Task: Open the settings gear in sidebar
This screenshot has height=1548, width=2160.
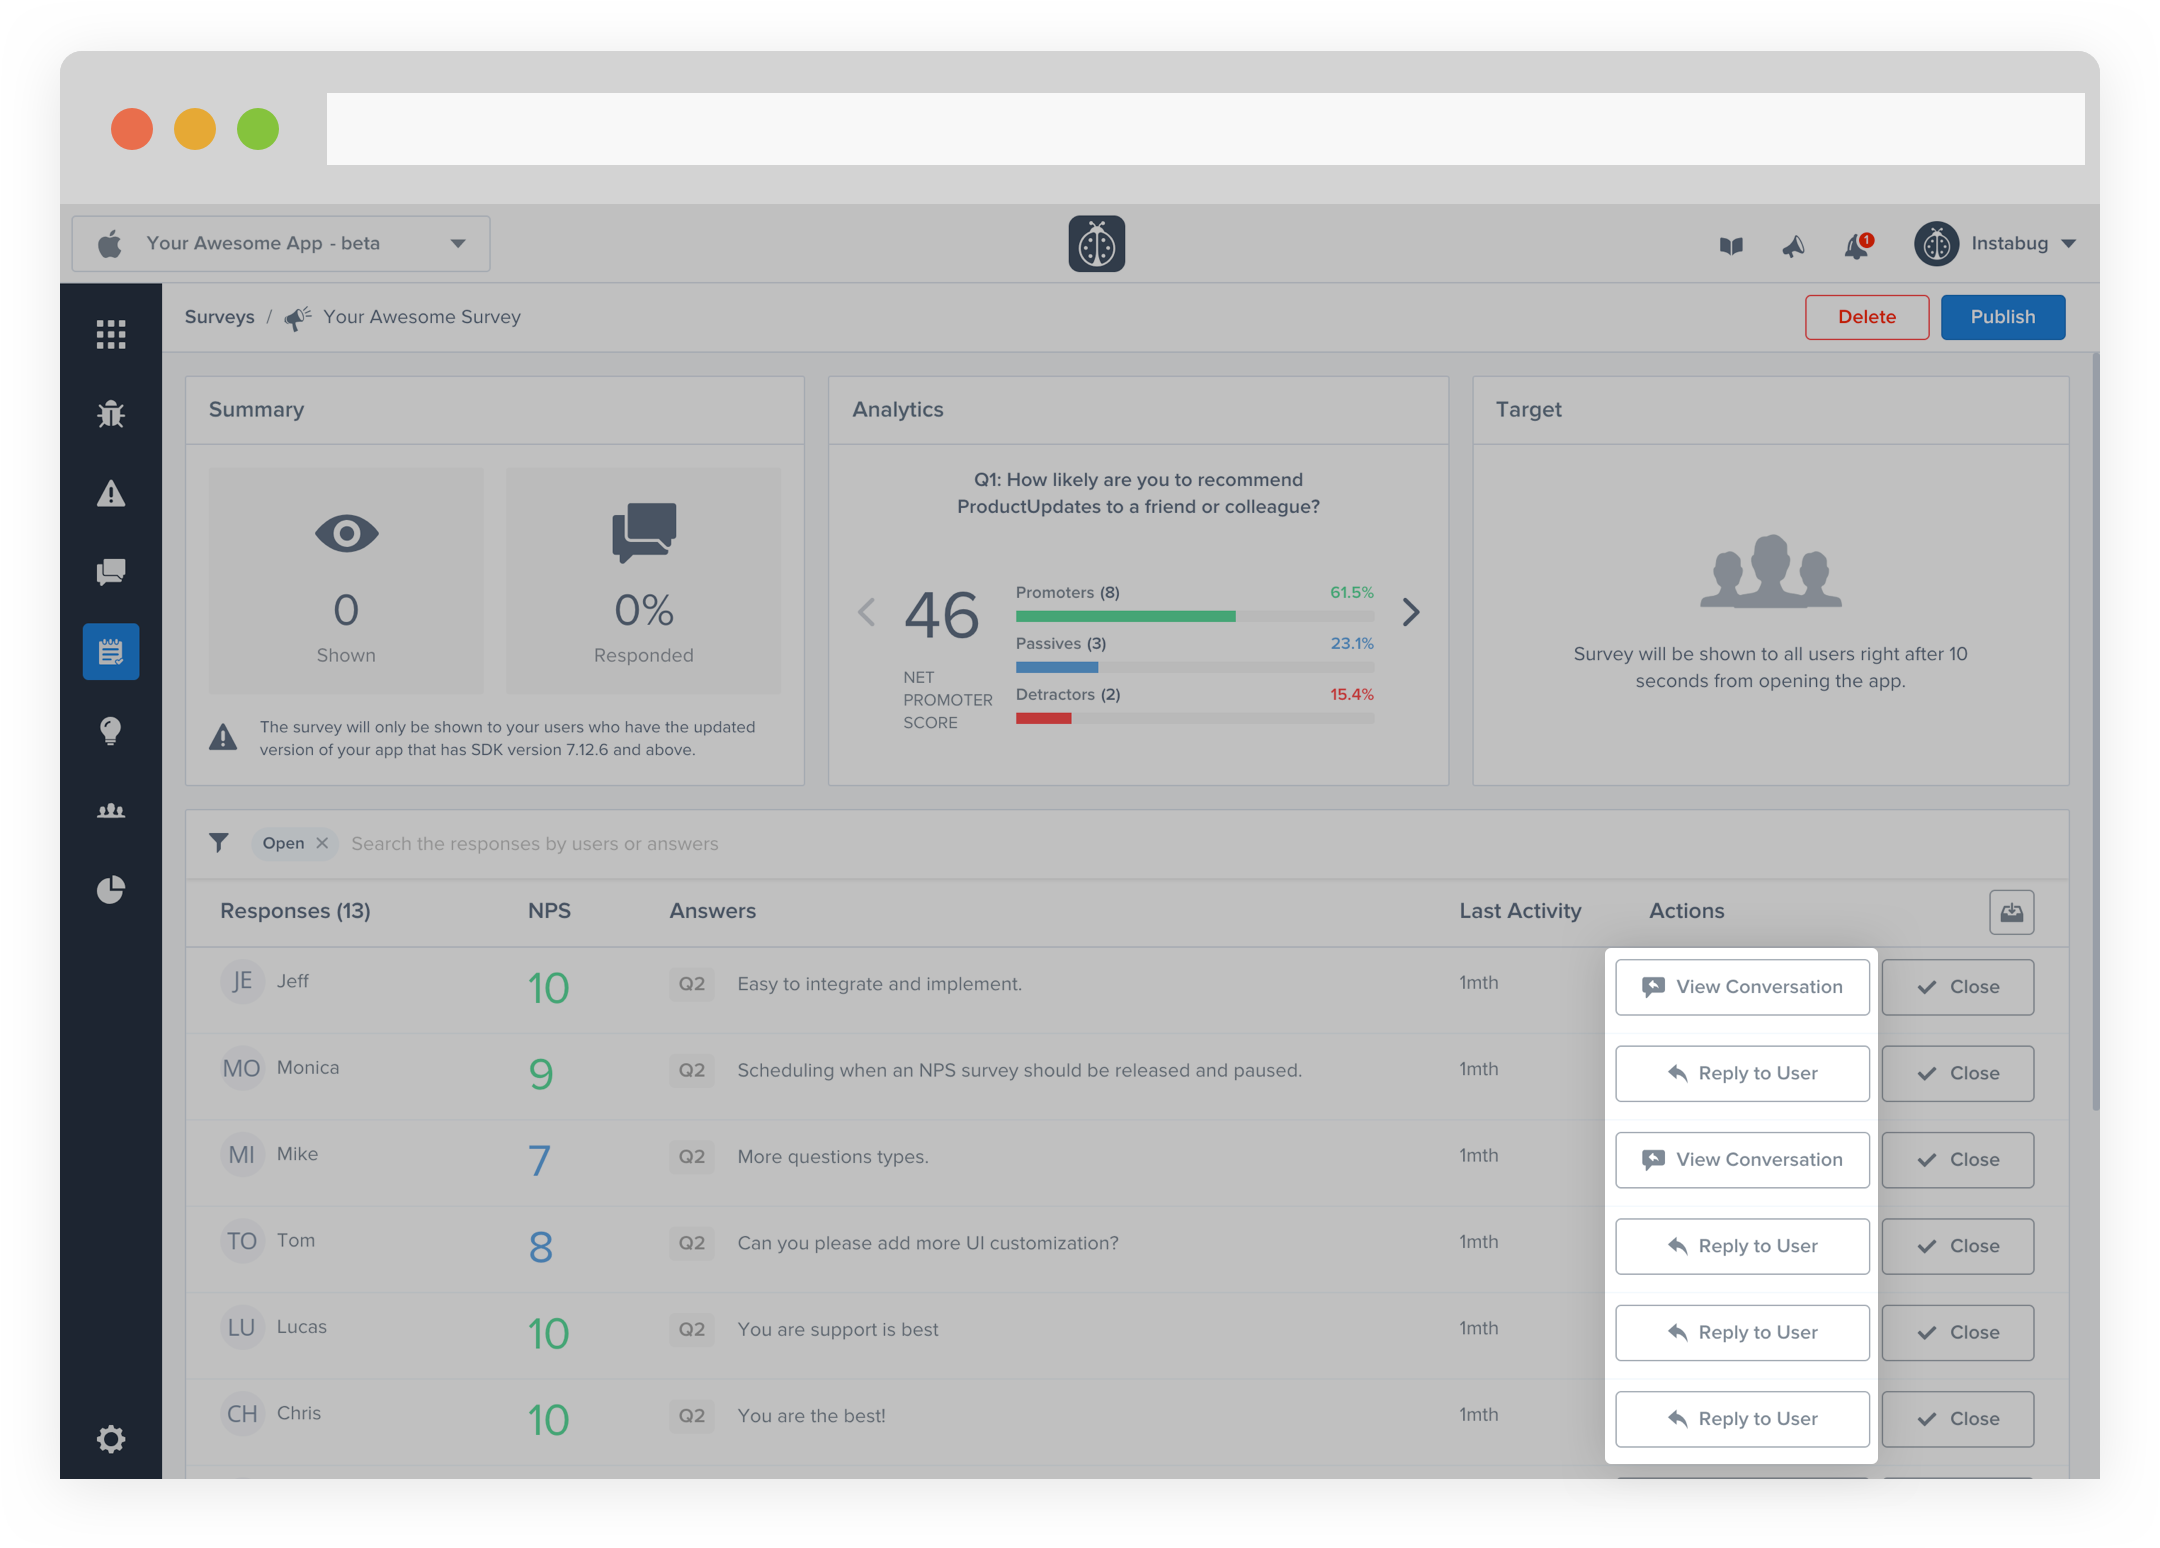Action: point(111,1439)
